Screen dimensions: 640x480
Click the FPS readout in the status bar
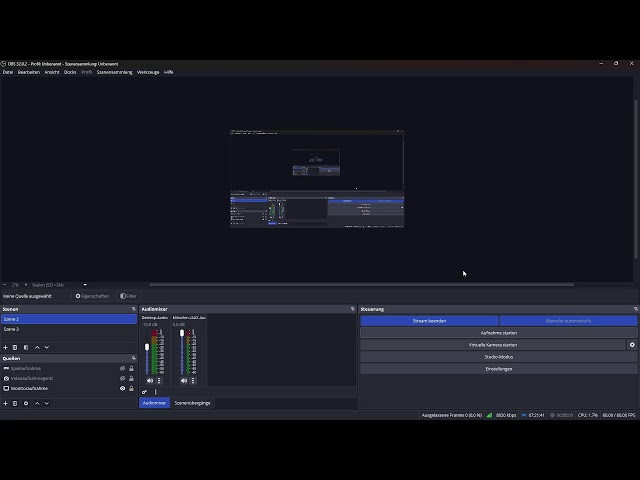pyautogui.click(x=619, y=415)
